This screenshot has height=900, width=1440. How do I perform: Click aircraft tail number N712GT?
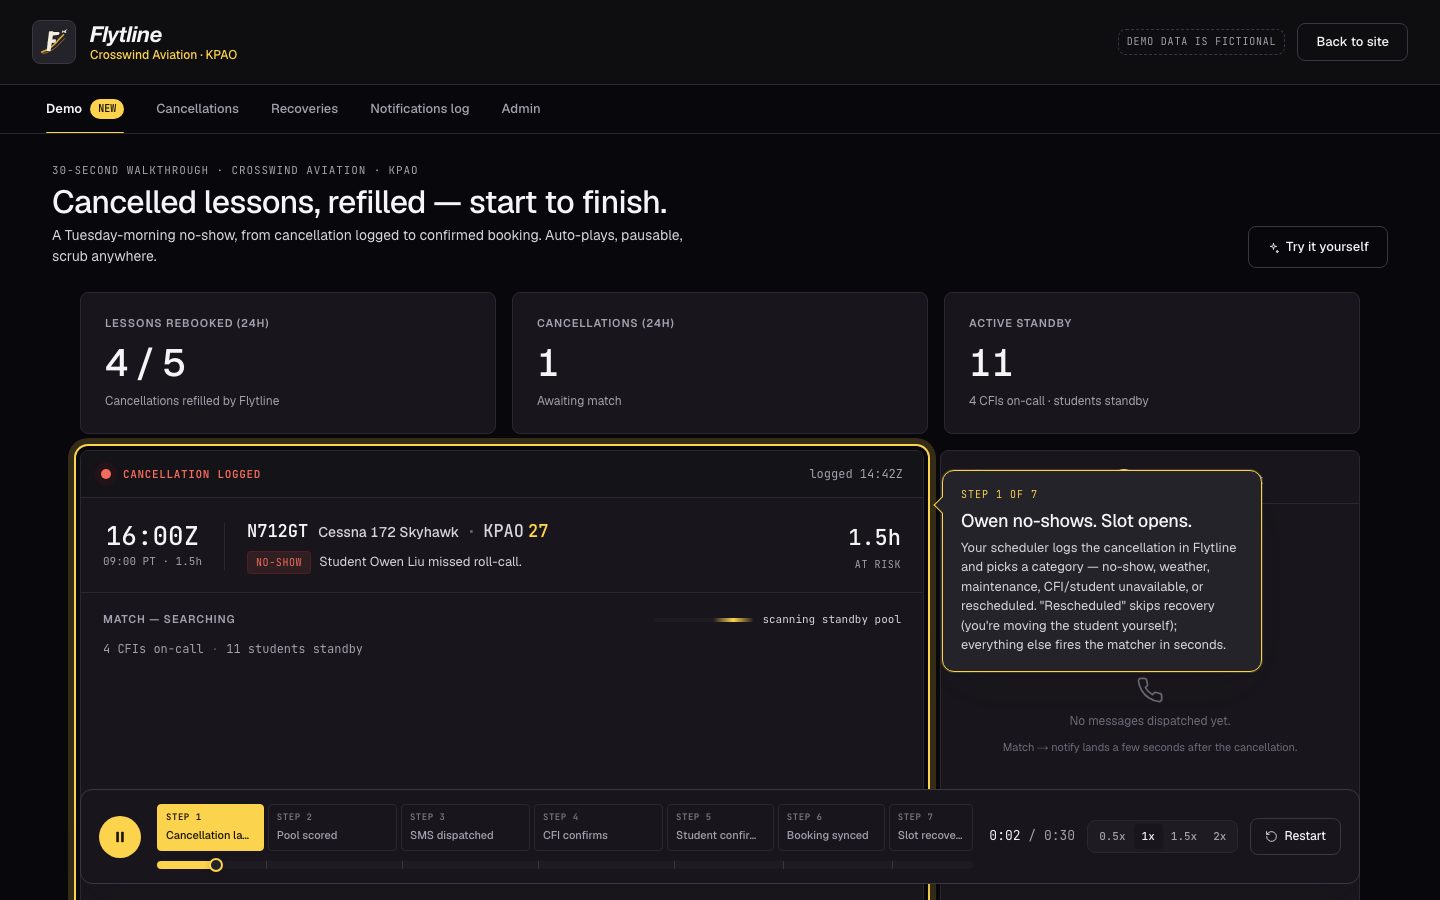pyautogui.click(x=277, y=531)
